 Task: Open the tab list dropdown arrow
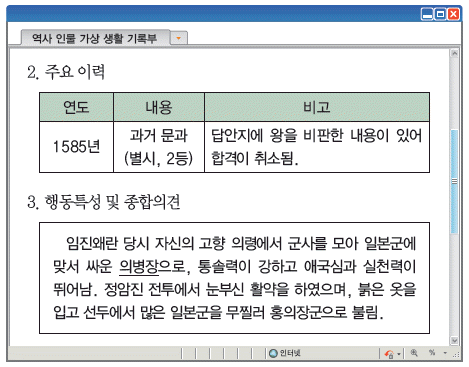pos(179,38)
